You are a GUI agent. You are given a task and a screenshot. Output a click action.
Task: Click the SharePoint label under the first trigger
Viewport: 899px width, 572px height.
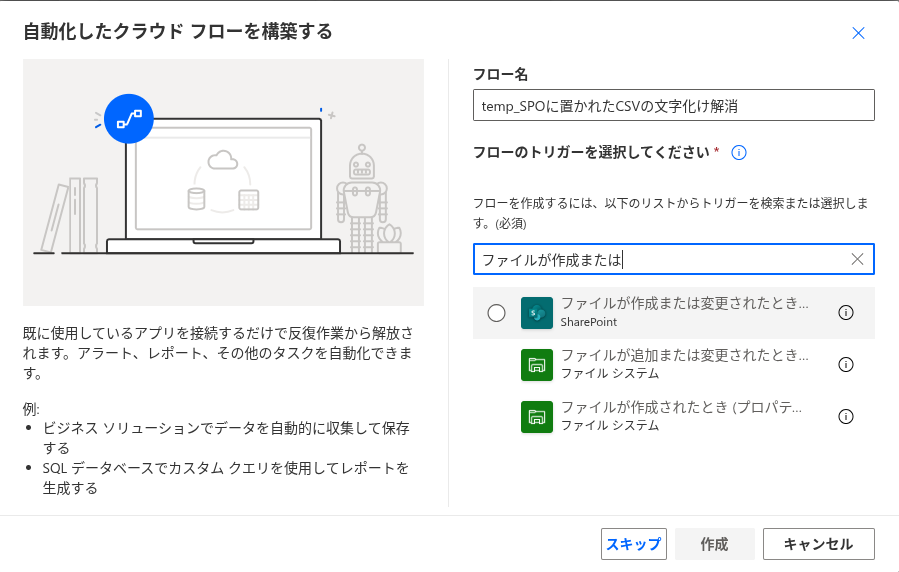pos(589,322)
